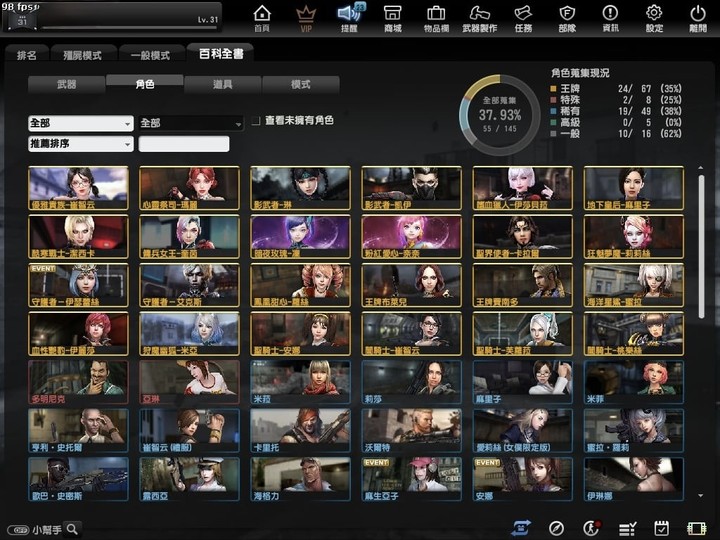Open the VIP crown icon
This screenshot has height=540, width=720.
(306, 17)
